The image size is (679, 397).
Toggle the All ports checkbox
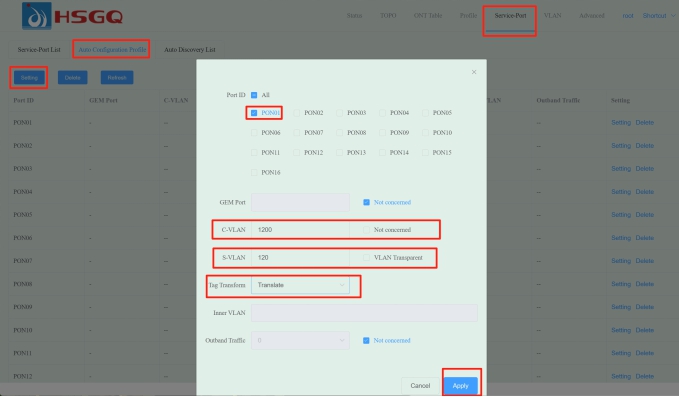pos(254,95)
